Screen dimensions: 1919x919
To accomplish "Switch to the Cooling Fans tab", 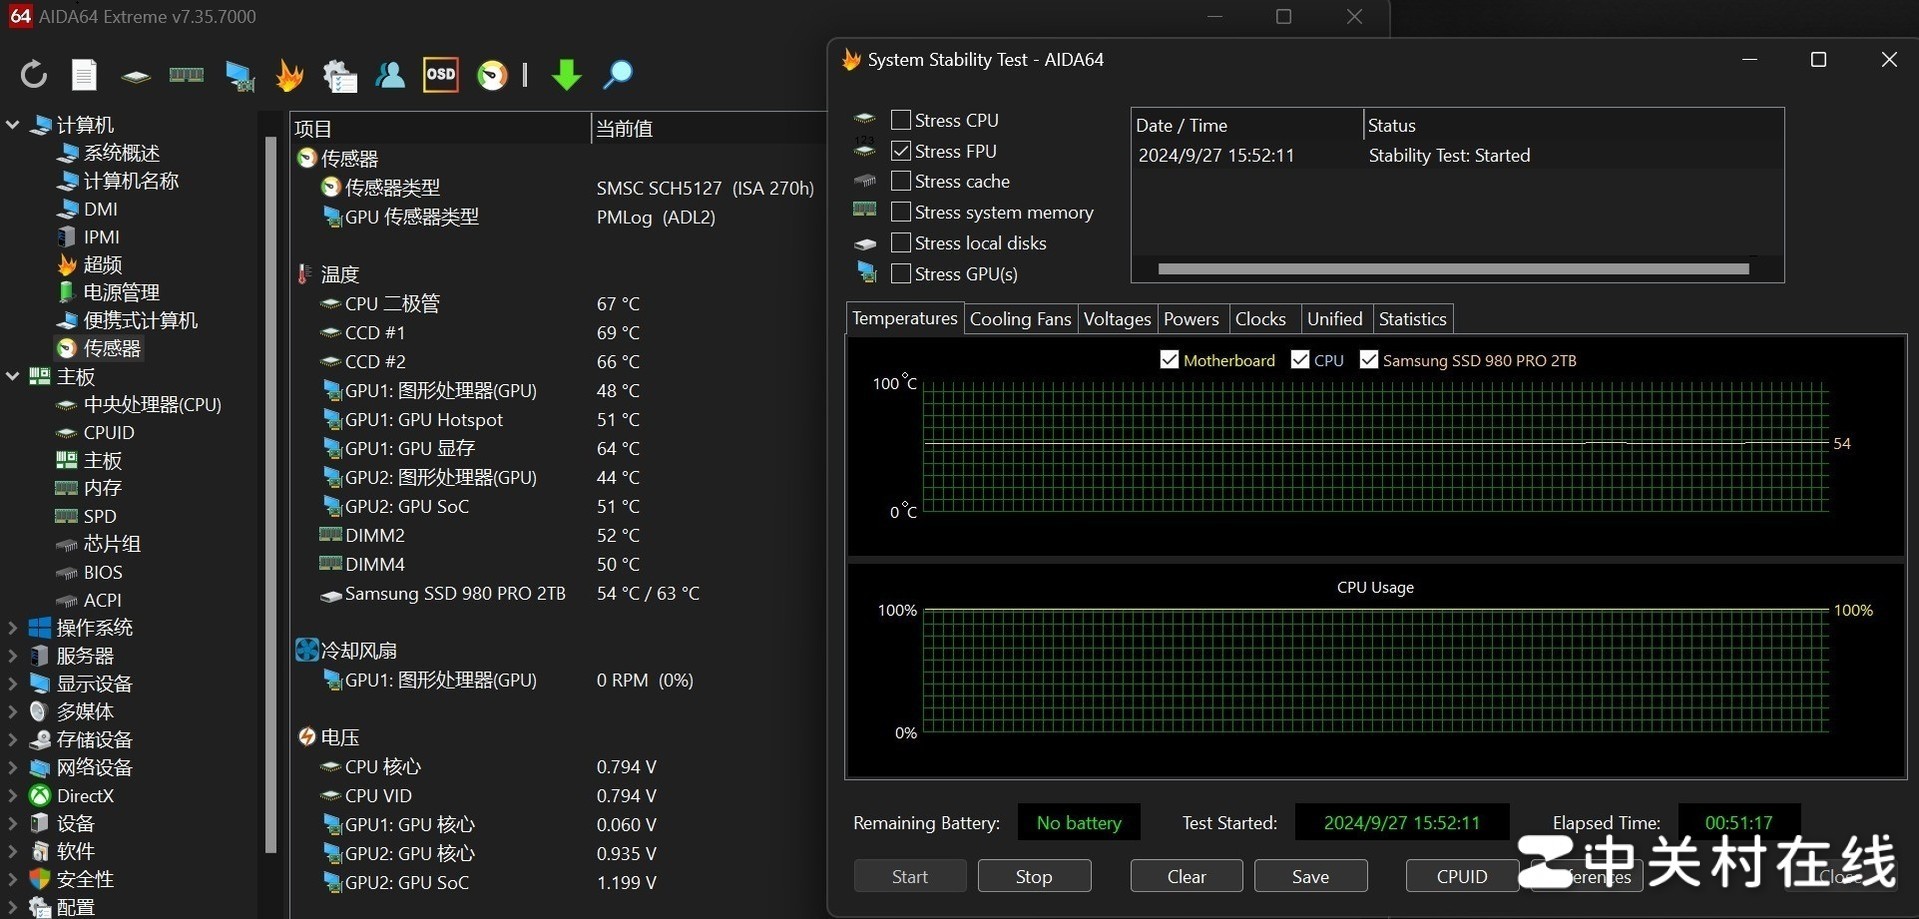I will (x=1020, y=319).
